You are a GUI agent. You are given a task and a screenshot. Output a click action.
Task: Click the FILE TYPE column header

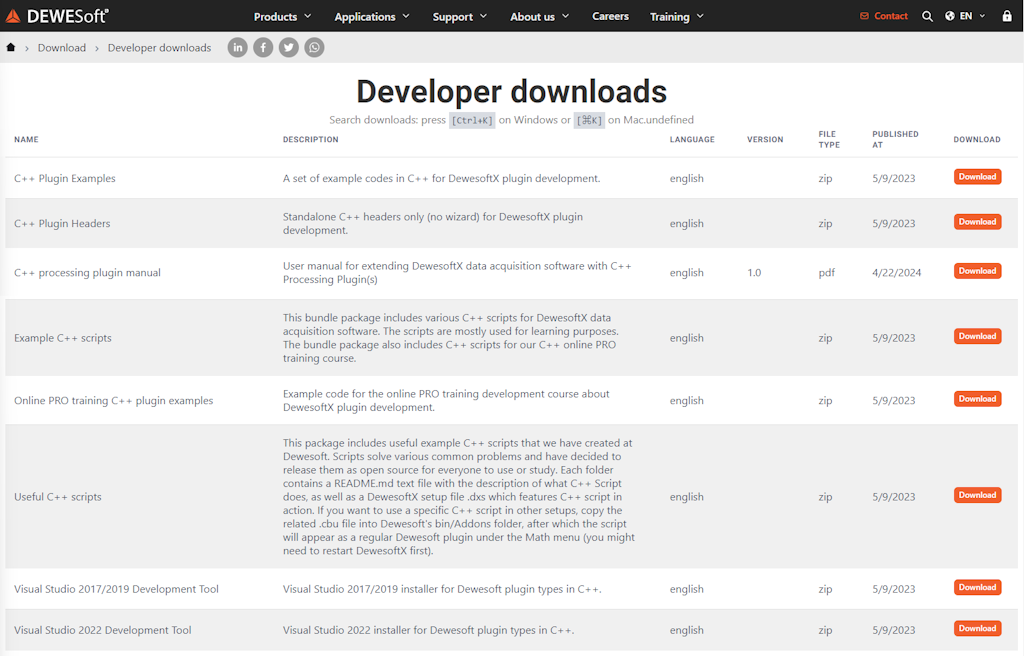[829, 139]
